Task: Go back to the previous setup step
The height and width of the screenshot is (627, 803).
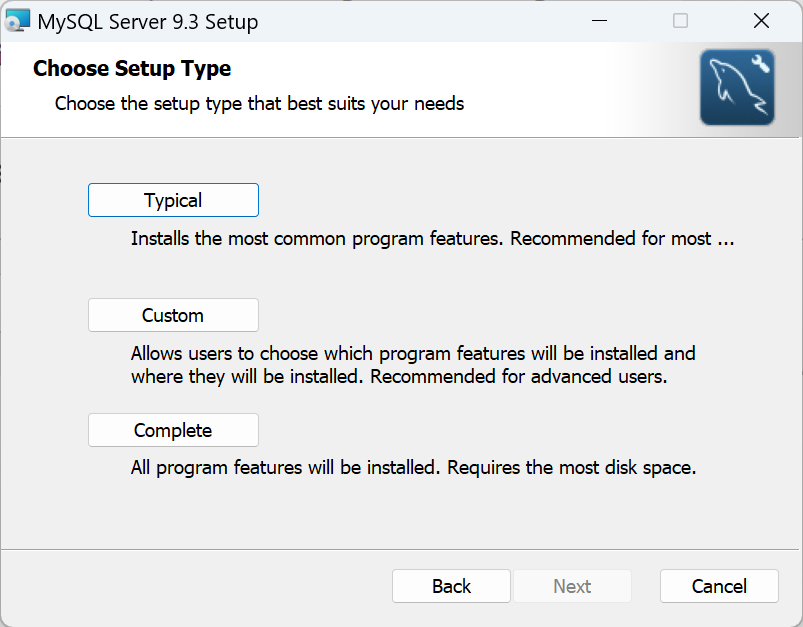Action: [x=451, y=586]
